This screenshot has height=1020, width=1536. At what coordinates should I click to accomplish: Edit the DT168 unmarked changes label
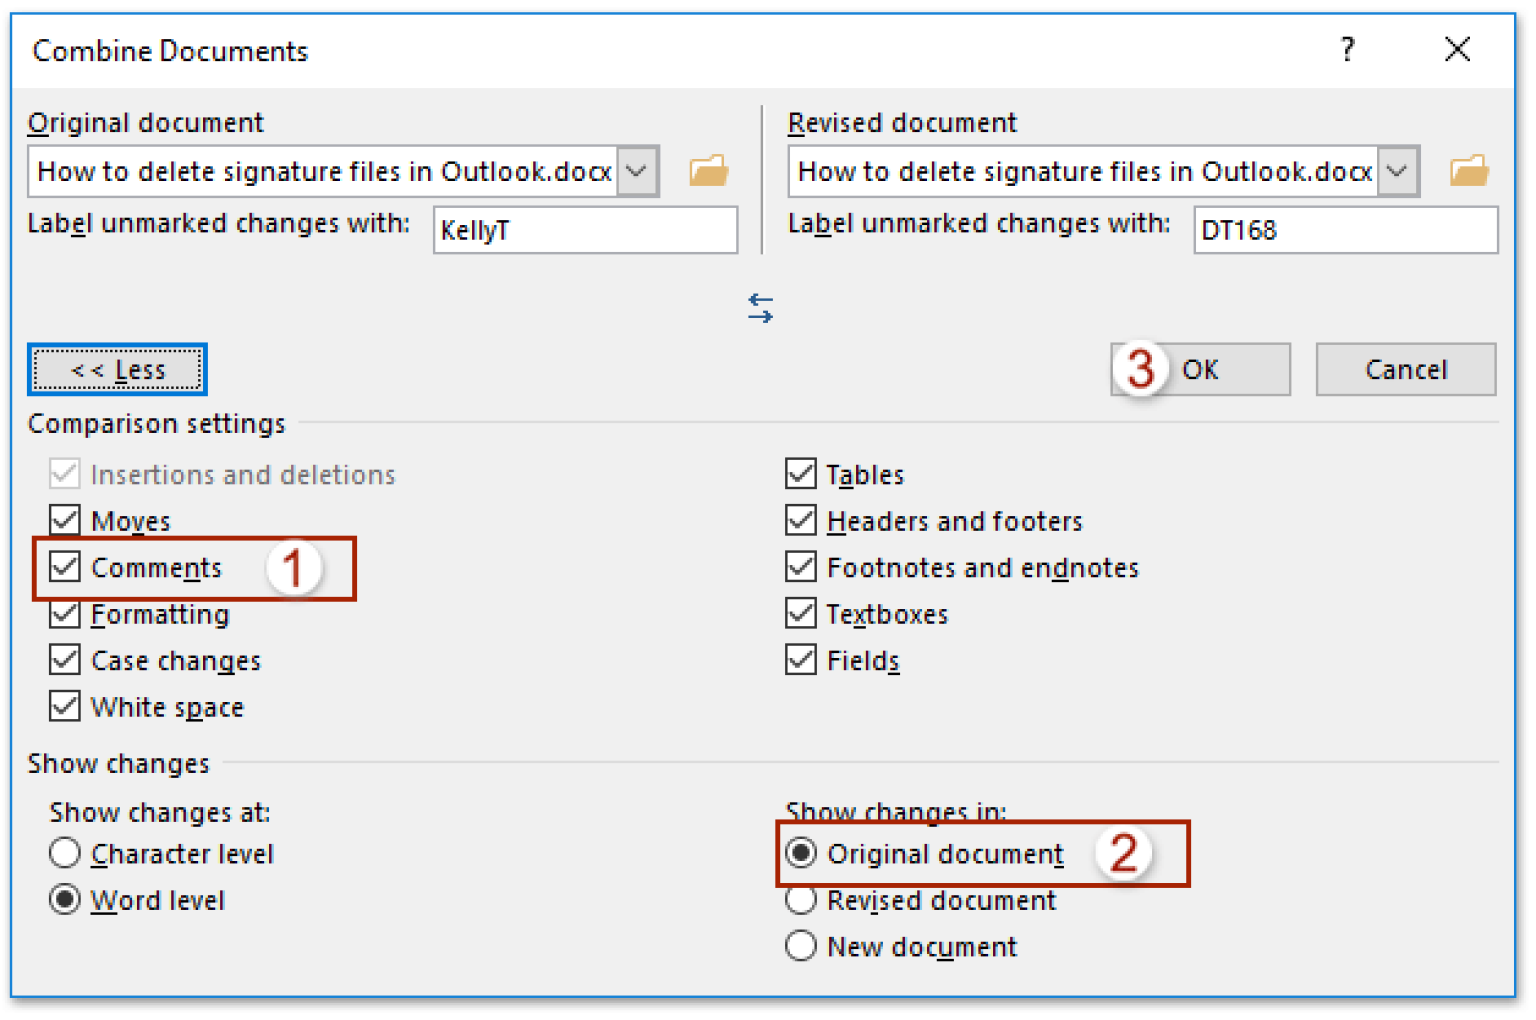pyautogui.click(x=1345, y=230)
